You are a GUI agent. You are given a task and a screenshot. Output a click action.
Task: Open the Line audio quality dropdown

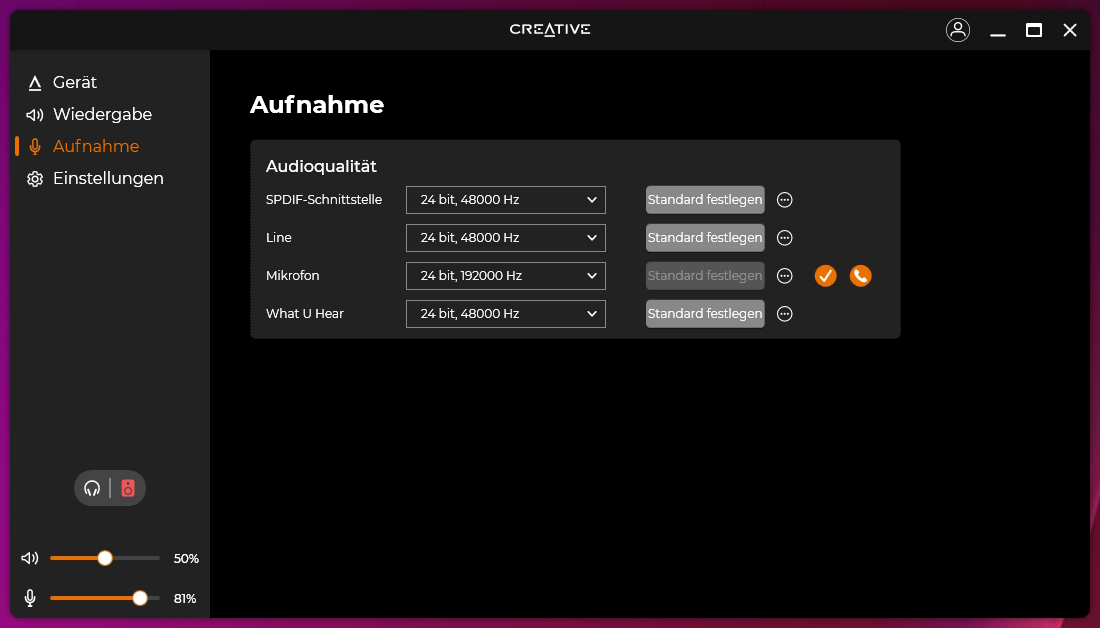[x=505, y=237]
